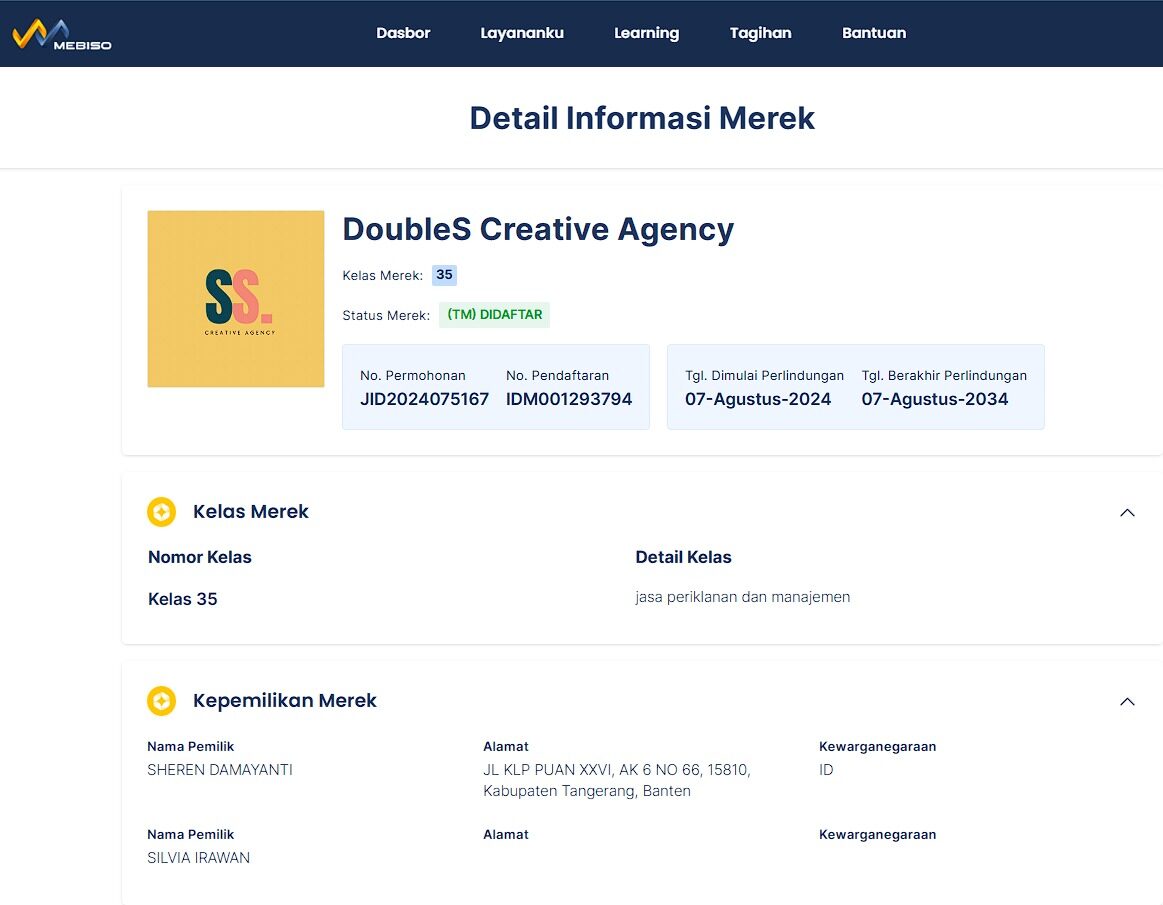
Task: Click the Kelas Merek section icon
Action: 162,512
